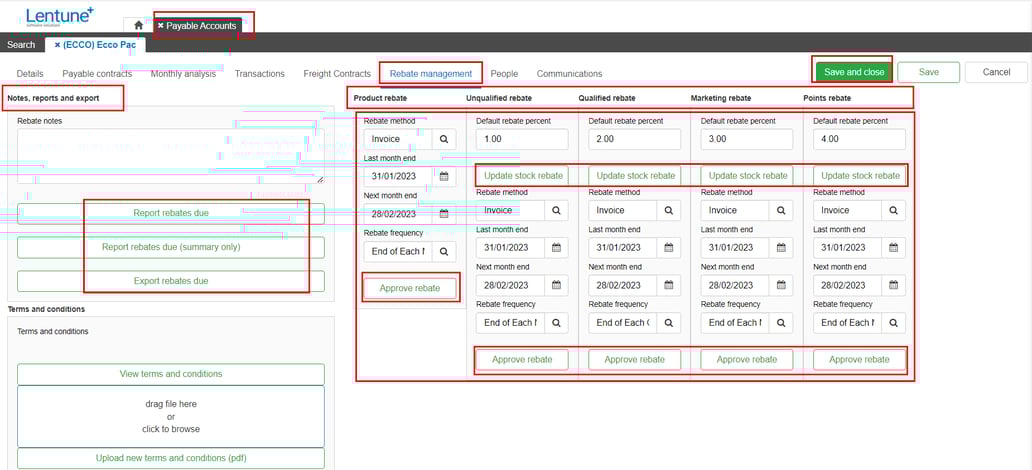Cancel the changes
The width and height of the screenshot is (1032, 470).
tap(996, 72)
